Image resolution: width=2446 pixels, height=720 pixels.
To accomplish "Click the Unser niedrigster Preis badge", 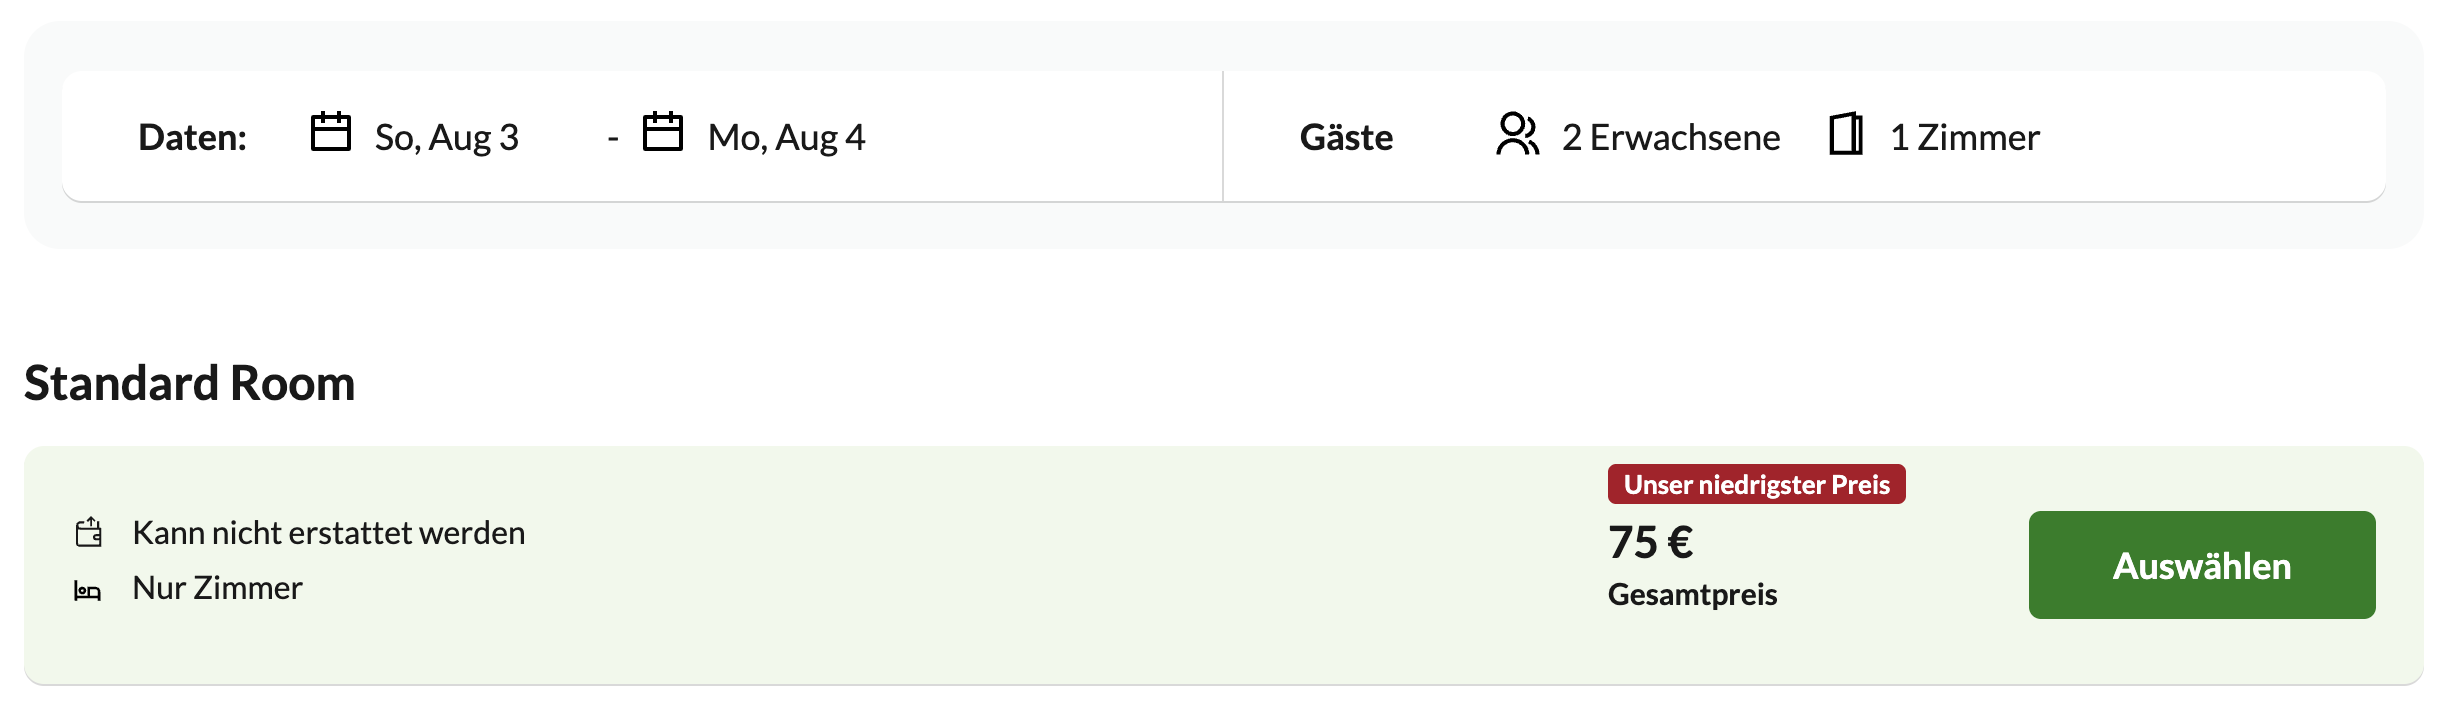I will [x=1757, y=484].
